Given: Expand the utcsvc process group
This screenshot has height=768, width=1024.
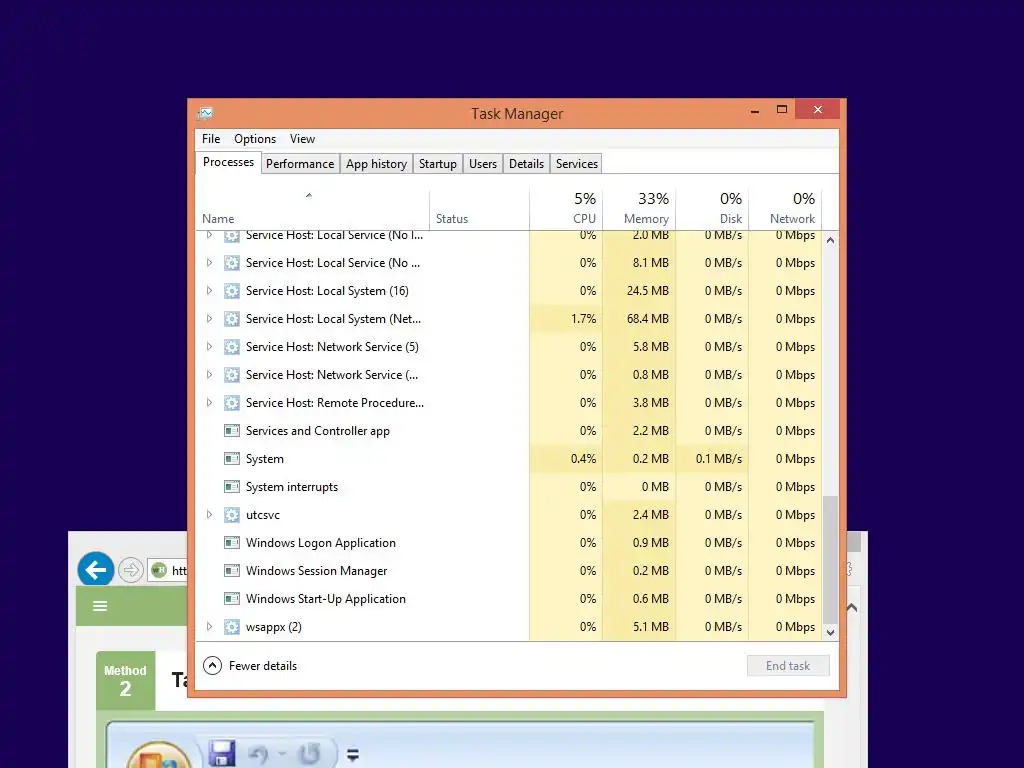Looking at the screenshot, I should click(209, 515).
